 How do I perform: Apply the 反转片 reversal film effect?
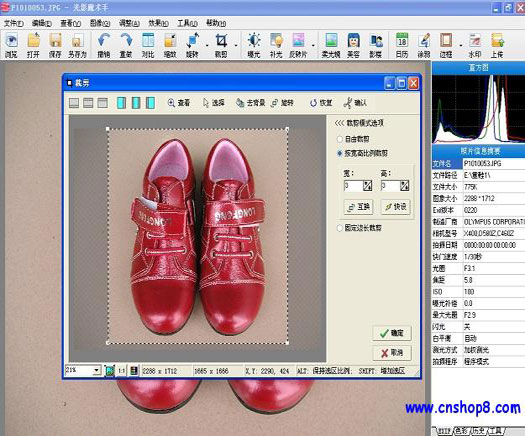[x=298, y=45]
